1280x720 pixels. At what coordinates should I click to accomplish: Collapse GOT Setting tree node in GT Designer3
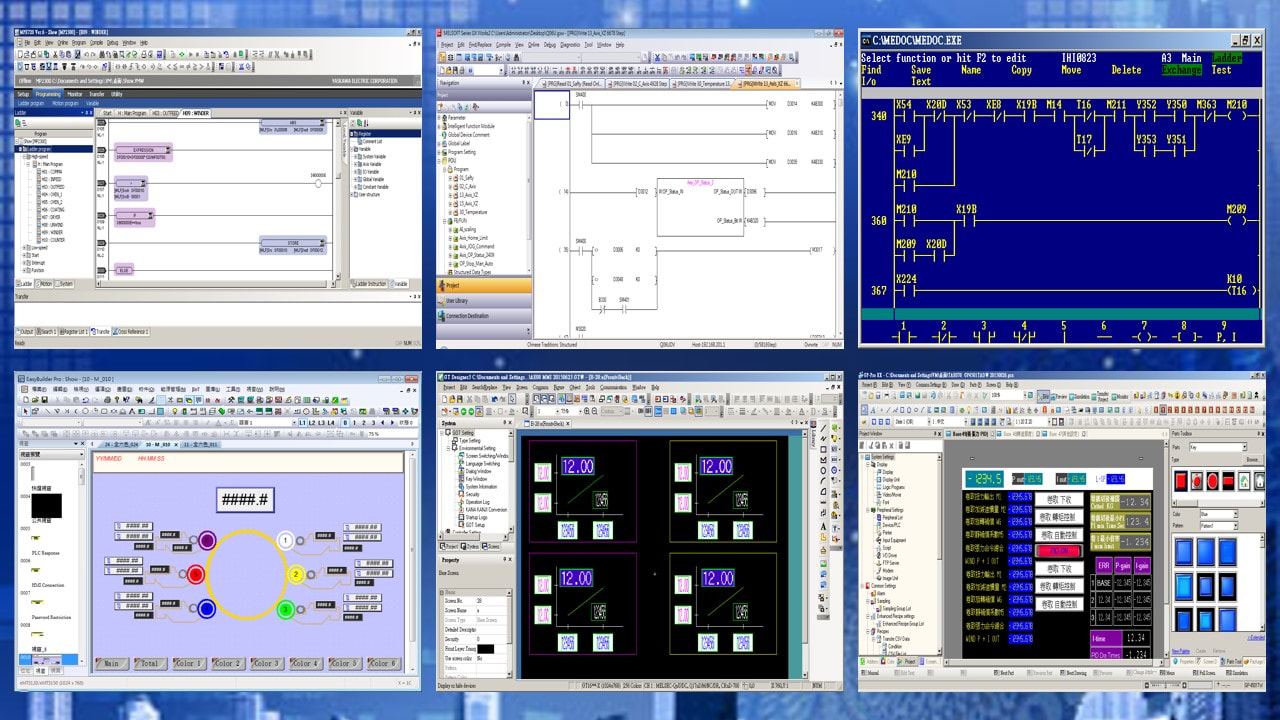(x=442, y=433)
